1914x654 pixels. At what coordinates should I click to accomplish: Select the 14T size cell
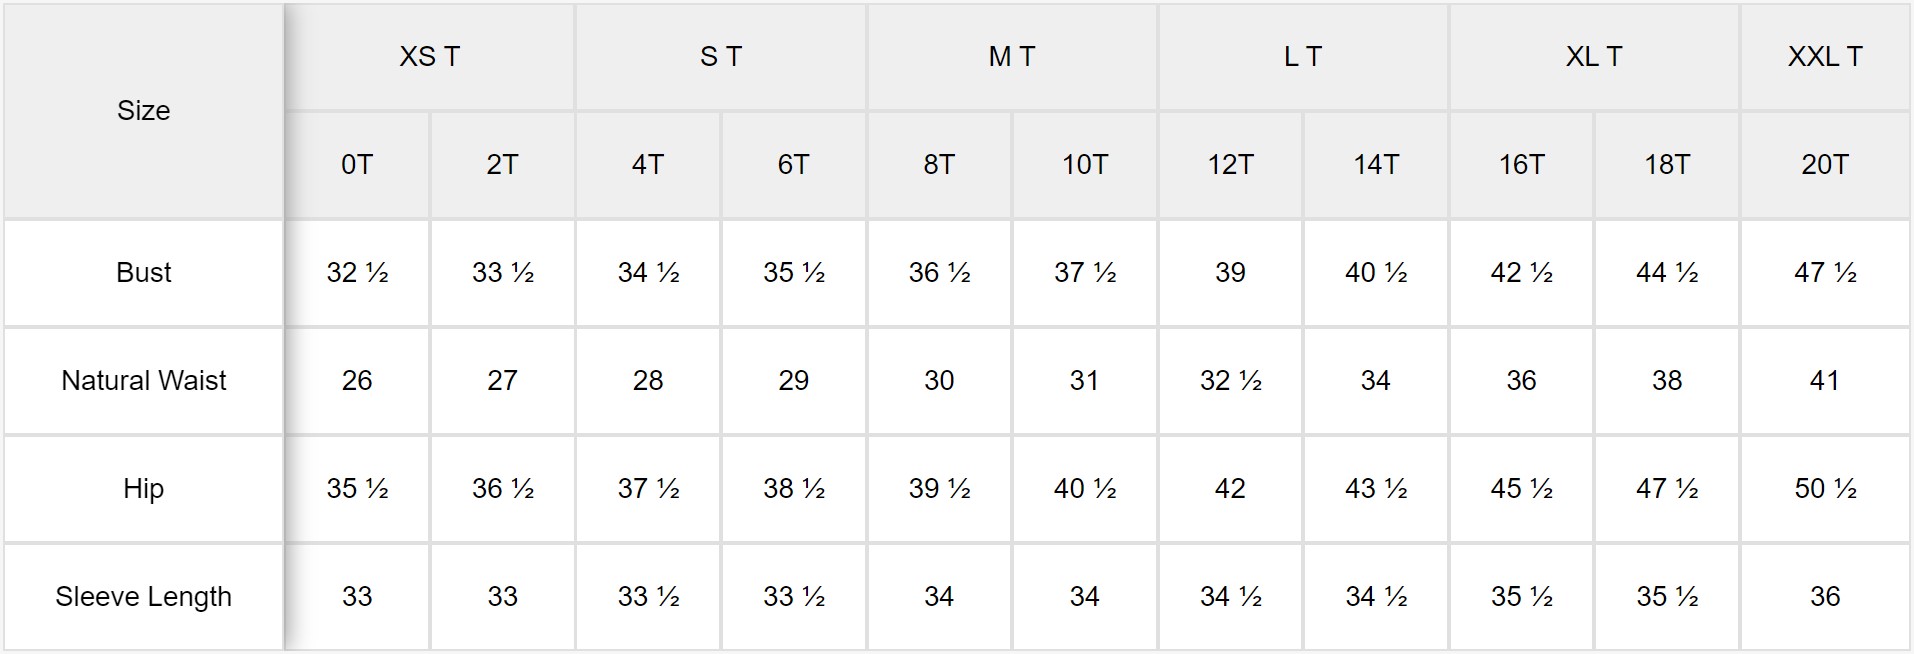[1376, 165]
